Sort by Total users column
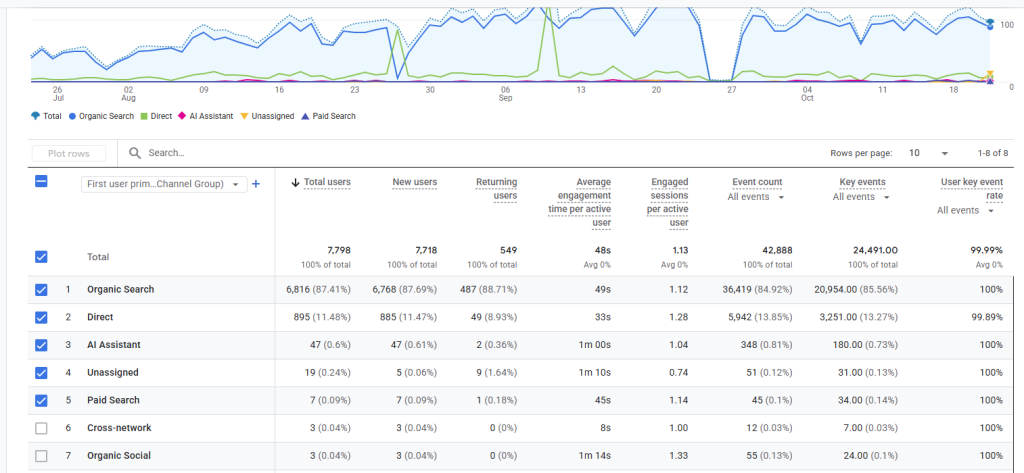 (x=327, y=182)
